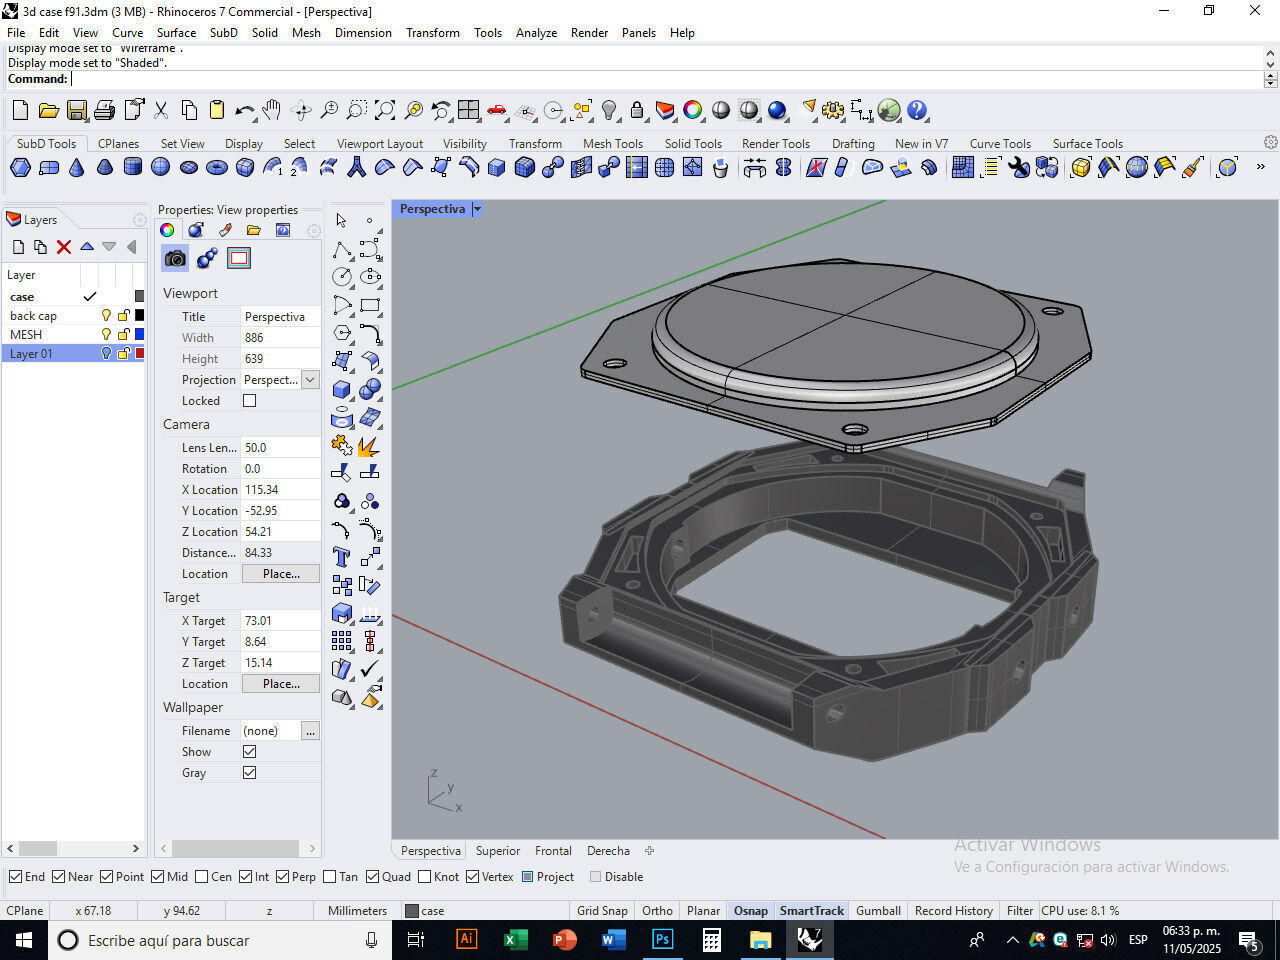Select the SubD Cone primitive icon
The width and height of the screenshot is (1280, 960).
pos(76,167)
